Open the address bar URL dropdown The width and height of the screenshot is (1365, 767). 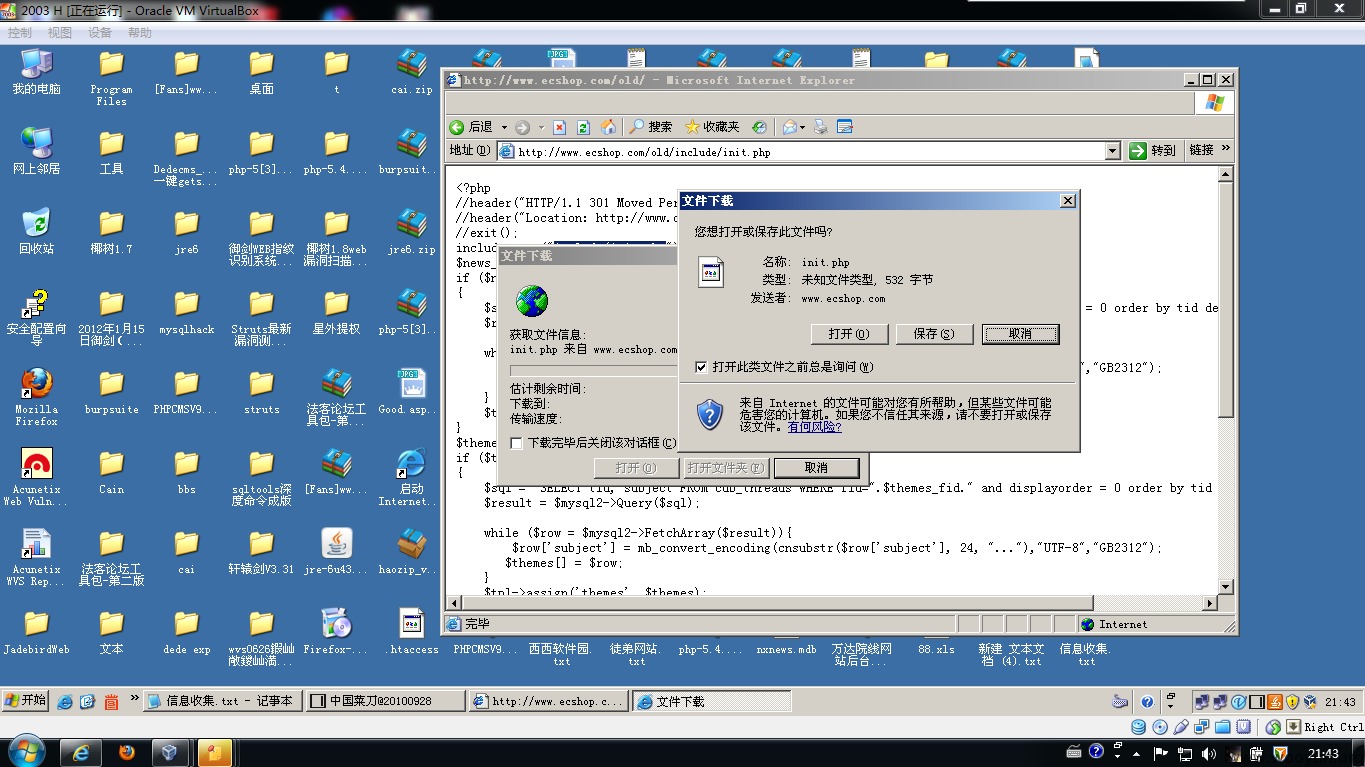(x=1112, y=151)
